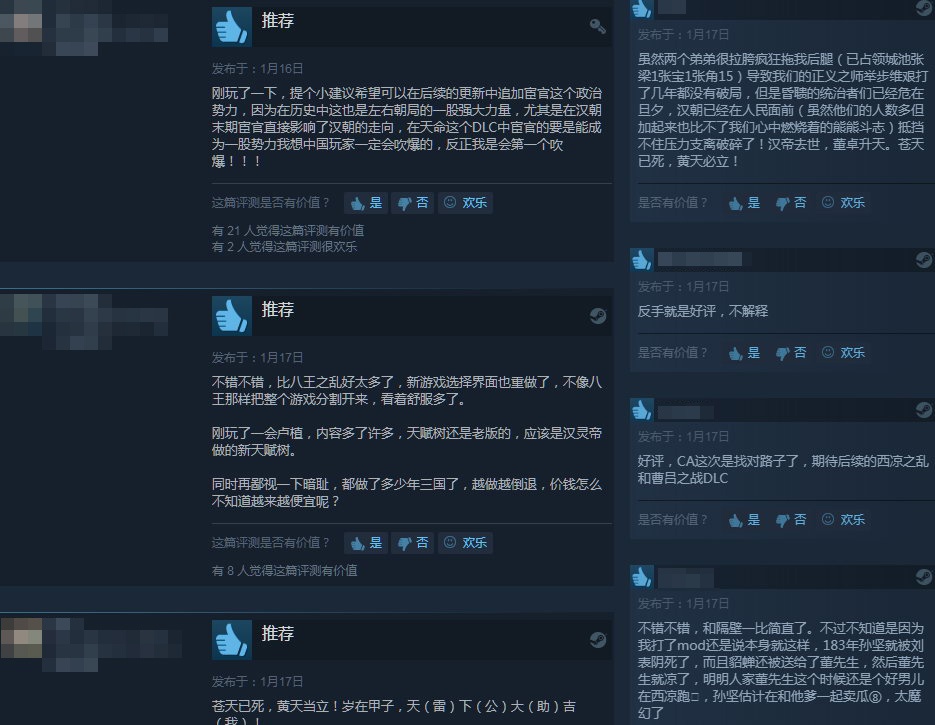
Task: Mark the January 16 review as 欢乐
Action: click(x=465, y=203)
